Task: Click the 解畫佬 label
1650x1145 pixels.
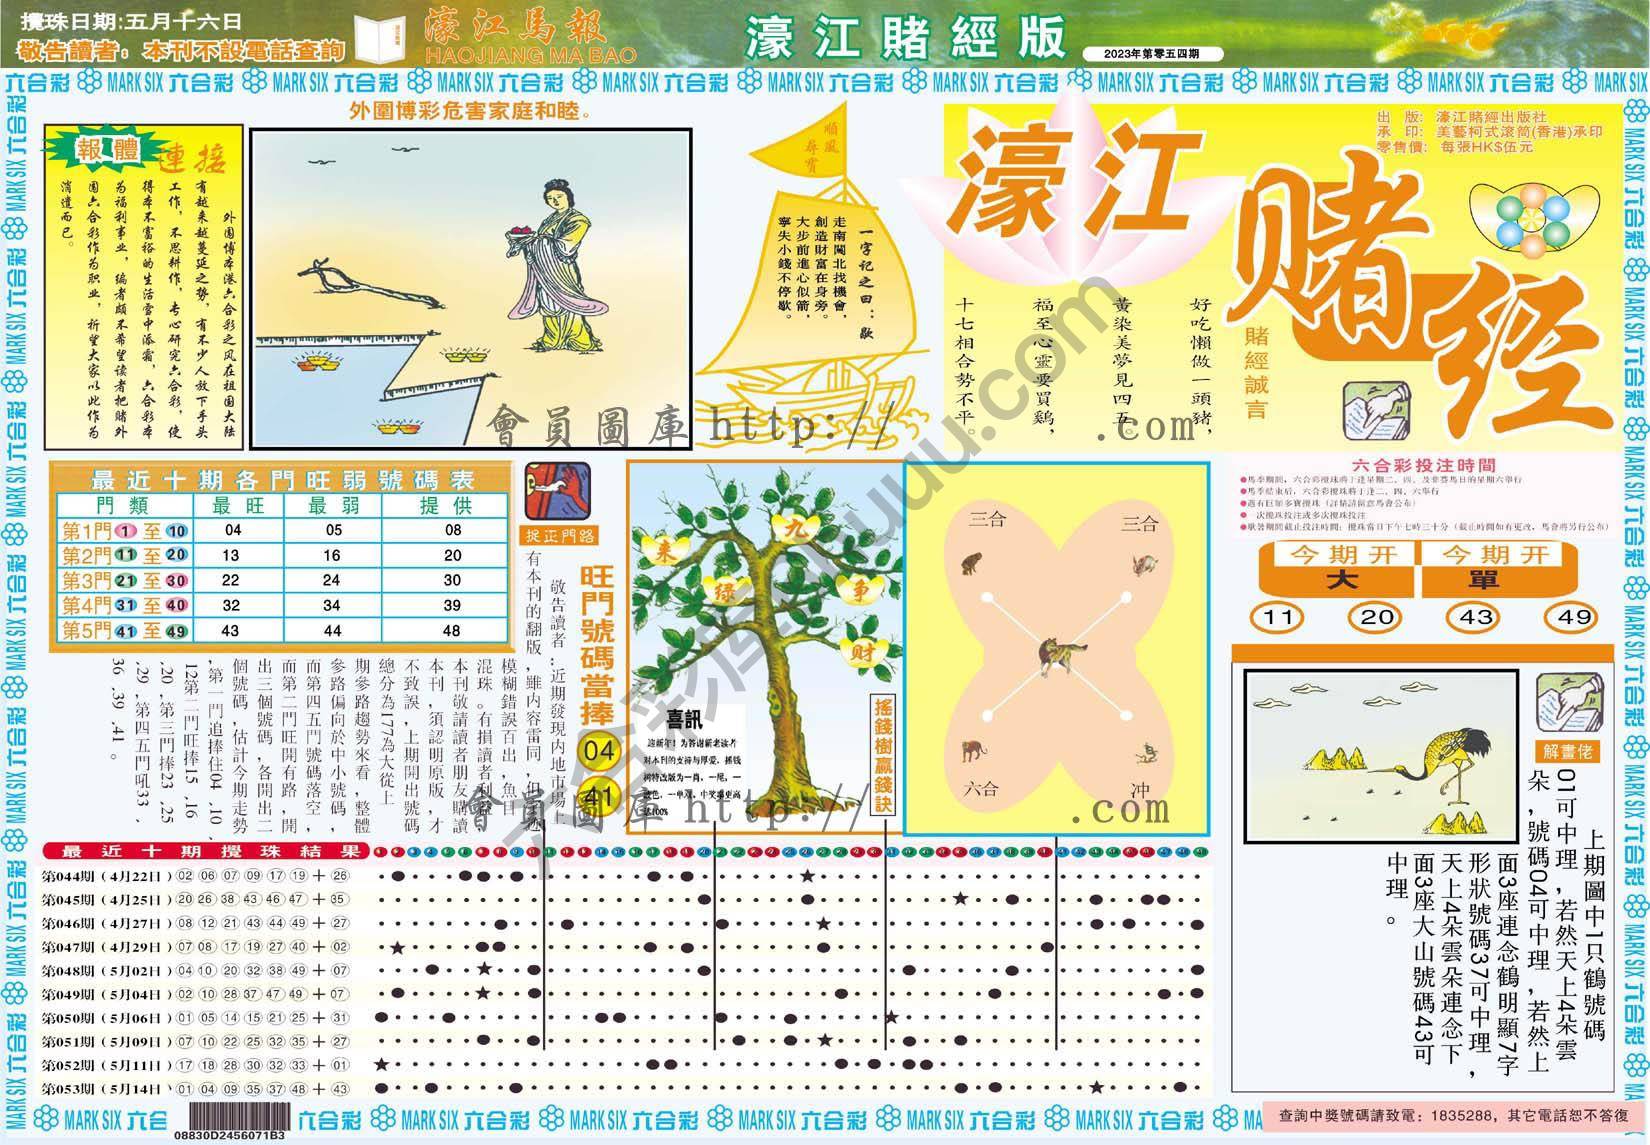Action: (1569, 752)
